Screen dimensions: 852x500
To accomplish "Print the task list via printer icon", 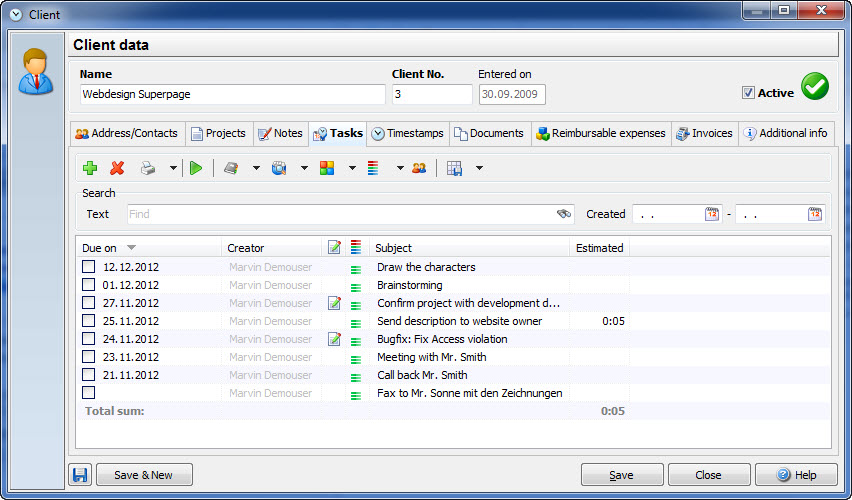I will click(148, 168).
